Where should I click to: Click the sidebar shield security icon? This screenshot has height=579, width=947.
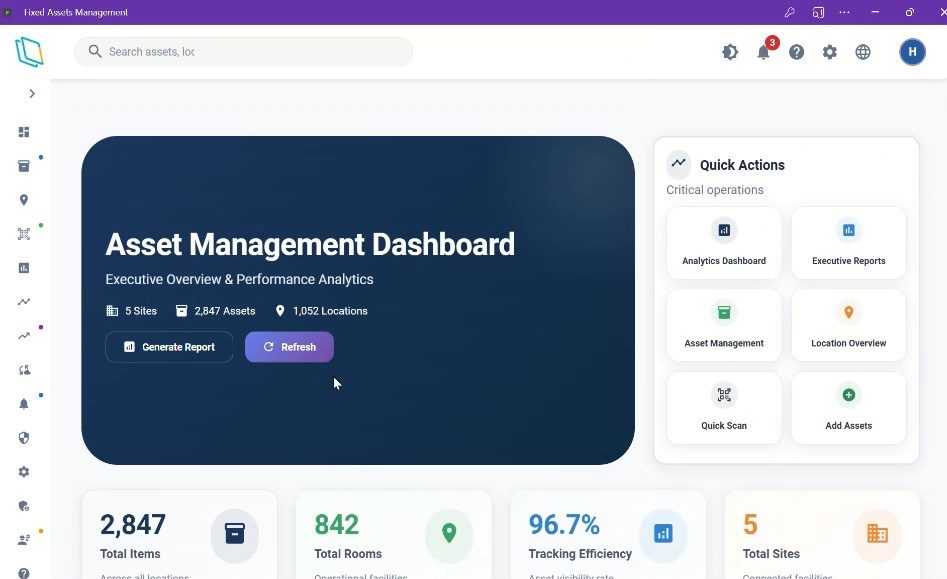(24, 437)
